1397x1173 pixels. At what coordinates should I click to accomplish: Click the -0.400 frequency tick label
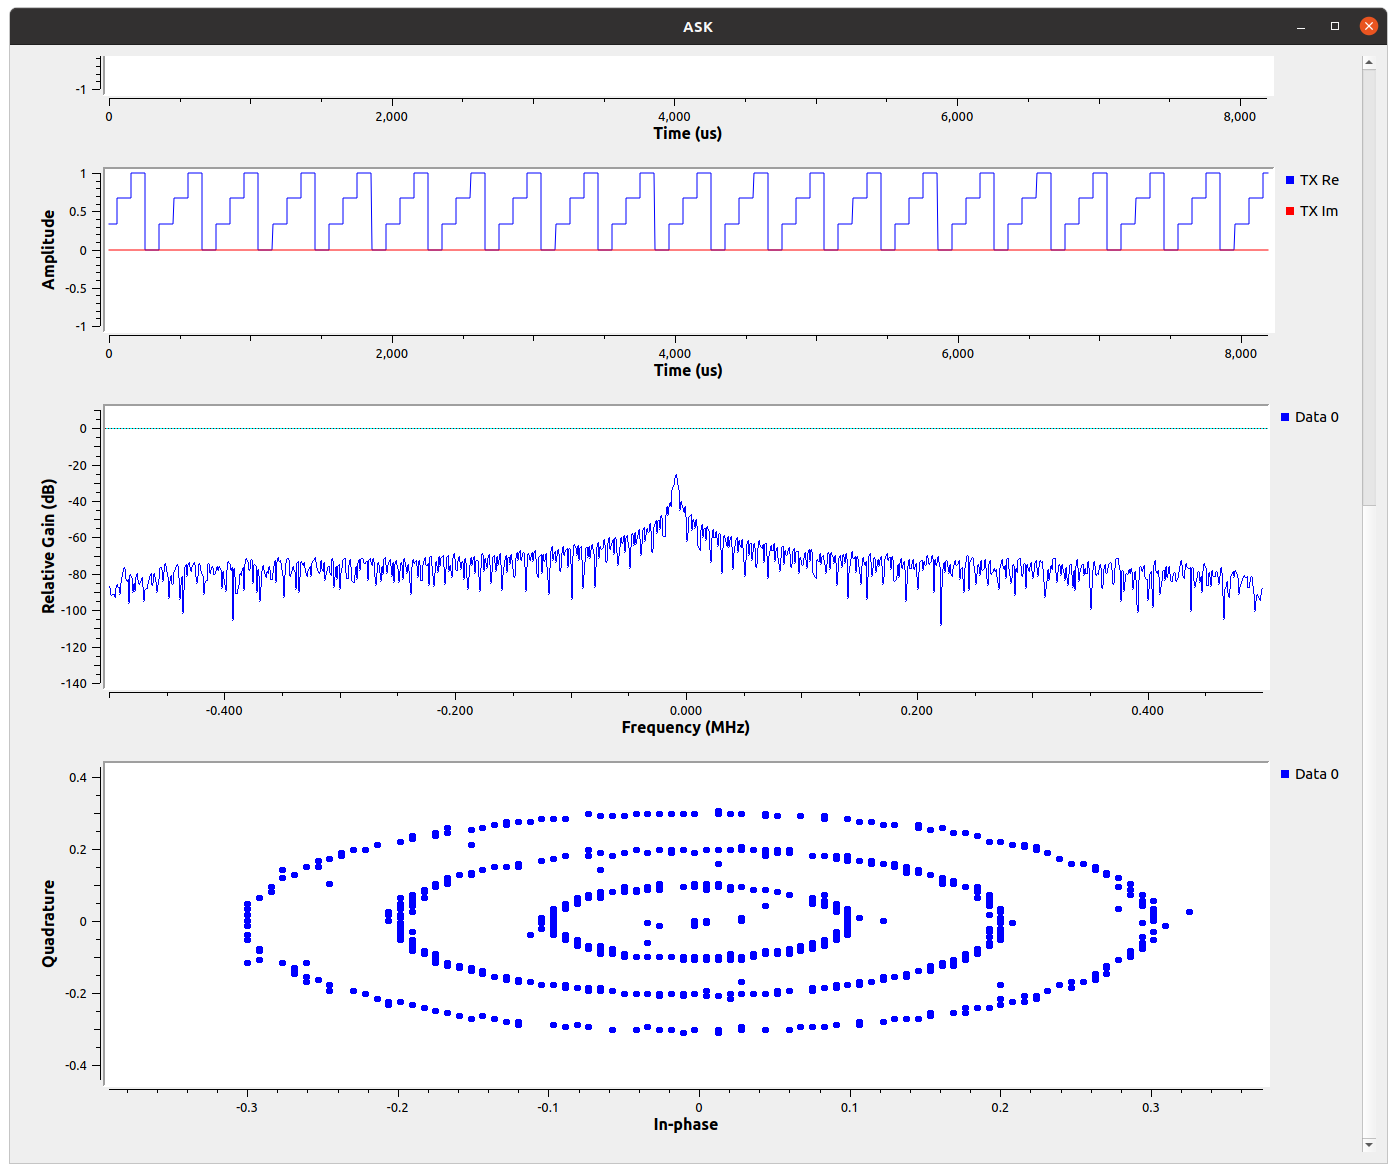click(x=224, y=711)
